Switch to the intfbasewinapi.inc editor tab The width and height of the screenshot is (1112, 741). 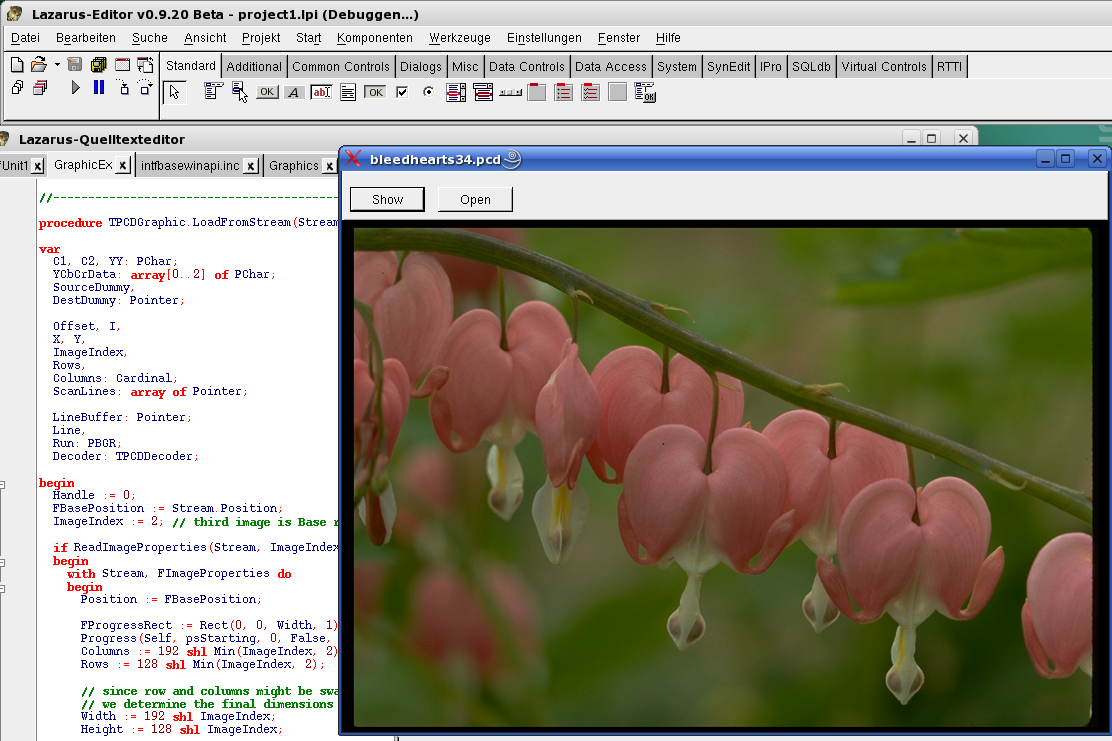[190, 165]
